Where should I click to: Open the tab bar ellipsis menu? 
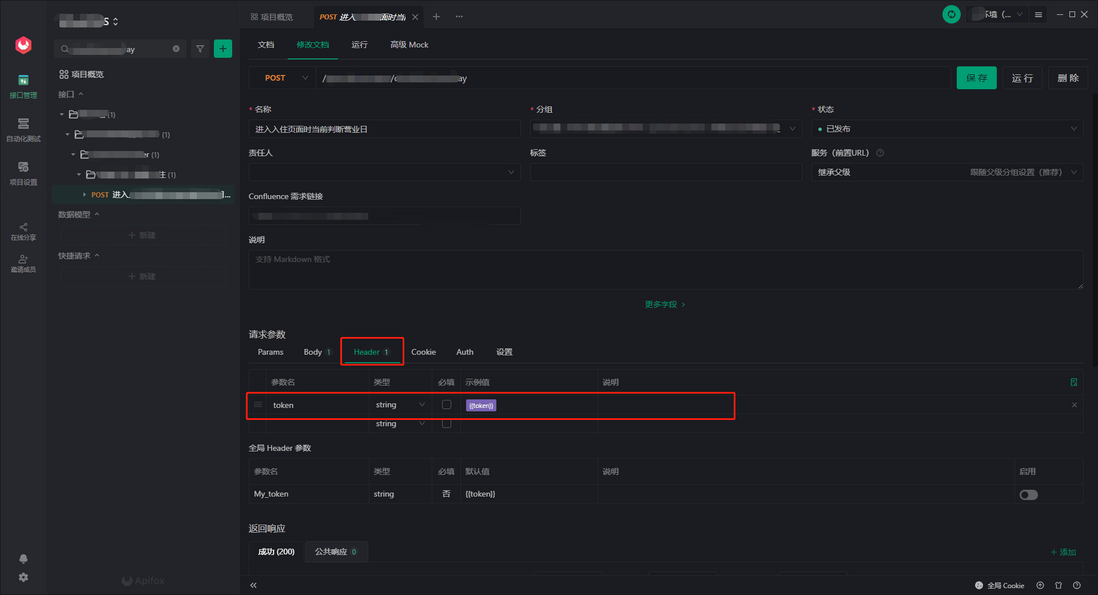tap(459, 17)
